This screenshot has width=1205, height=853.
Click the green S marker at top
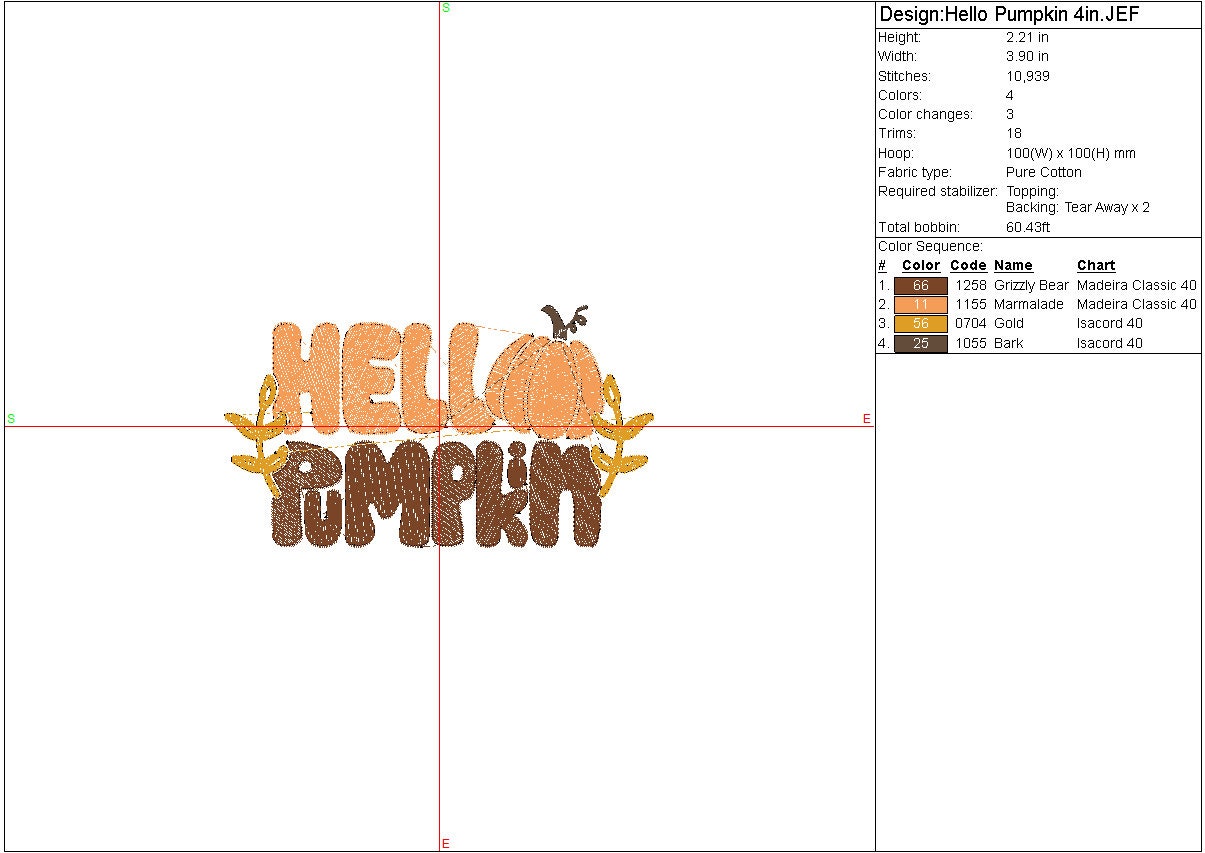pos(445,8)
